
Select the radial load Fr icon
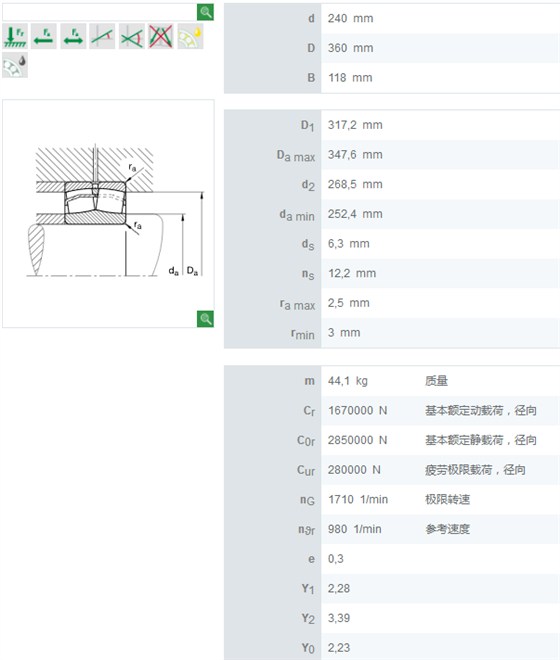(15, 36)
